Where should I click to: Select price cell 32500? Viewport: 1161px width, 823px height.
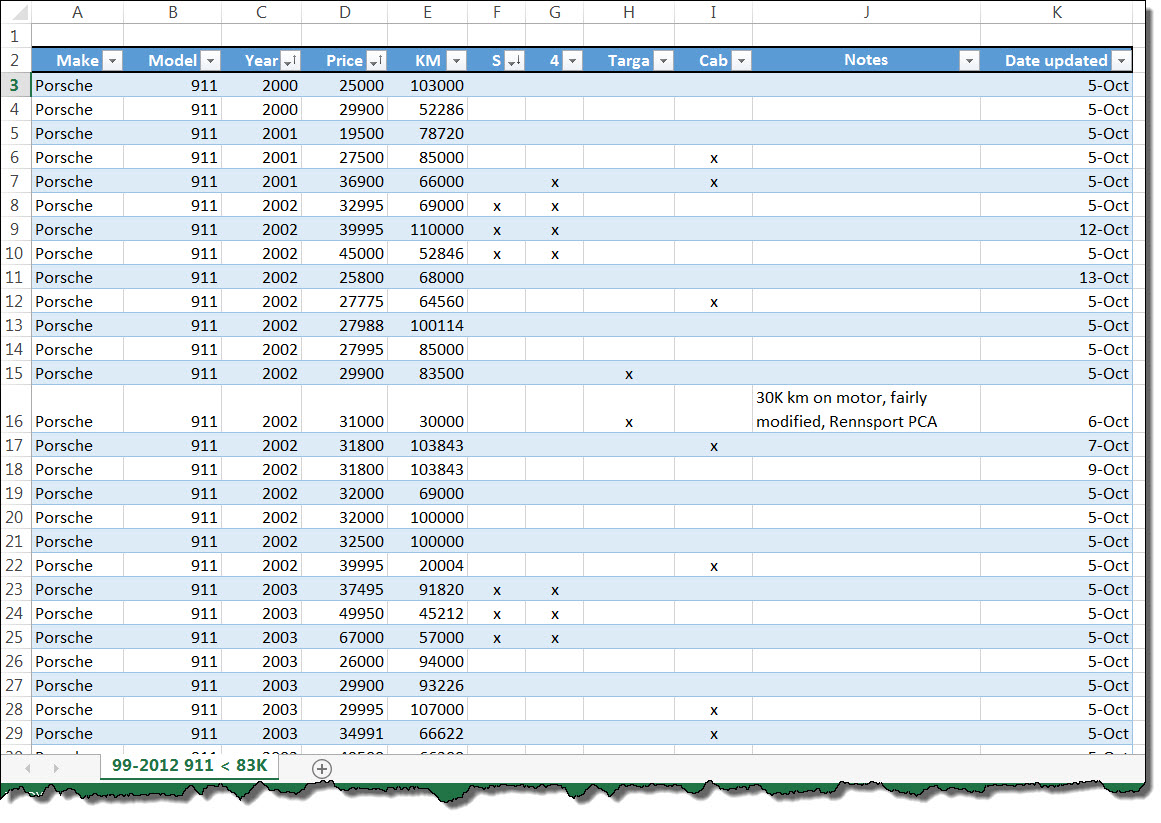pyautogui.click(x=344, y=542)
